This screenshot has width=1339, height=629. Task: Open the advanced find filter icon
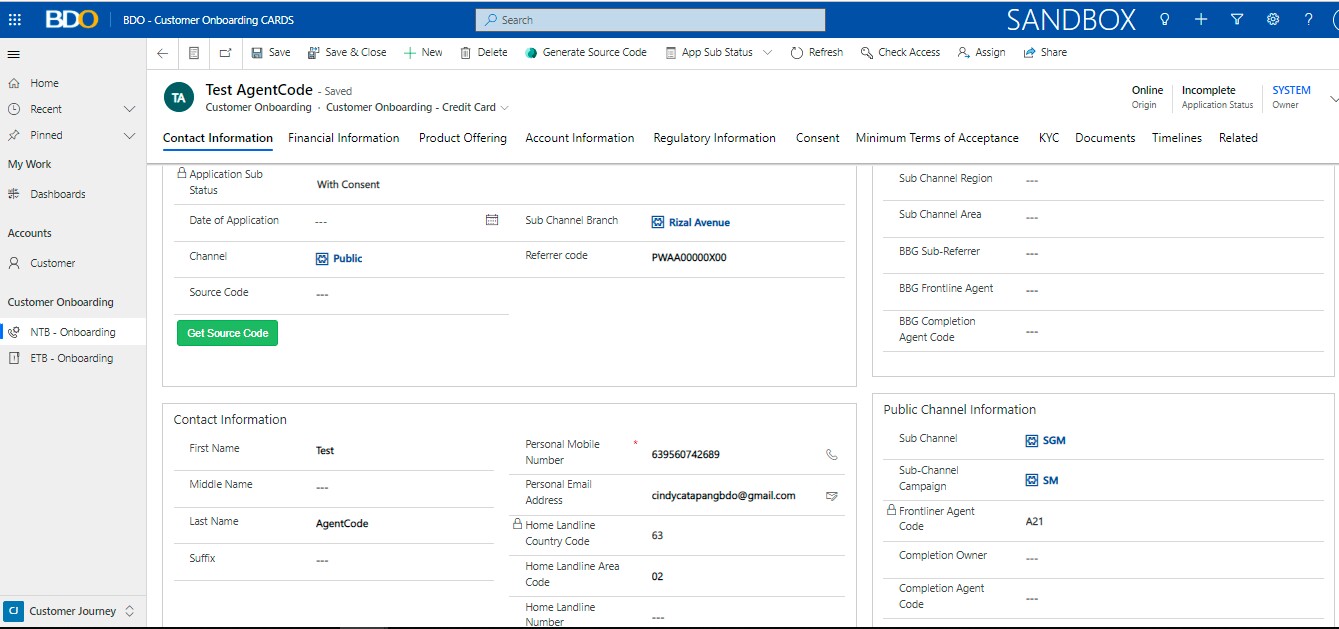coord(1237,19)
